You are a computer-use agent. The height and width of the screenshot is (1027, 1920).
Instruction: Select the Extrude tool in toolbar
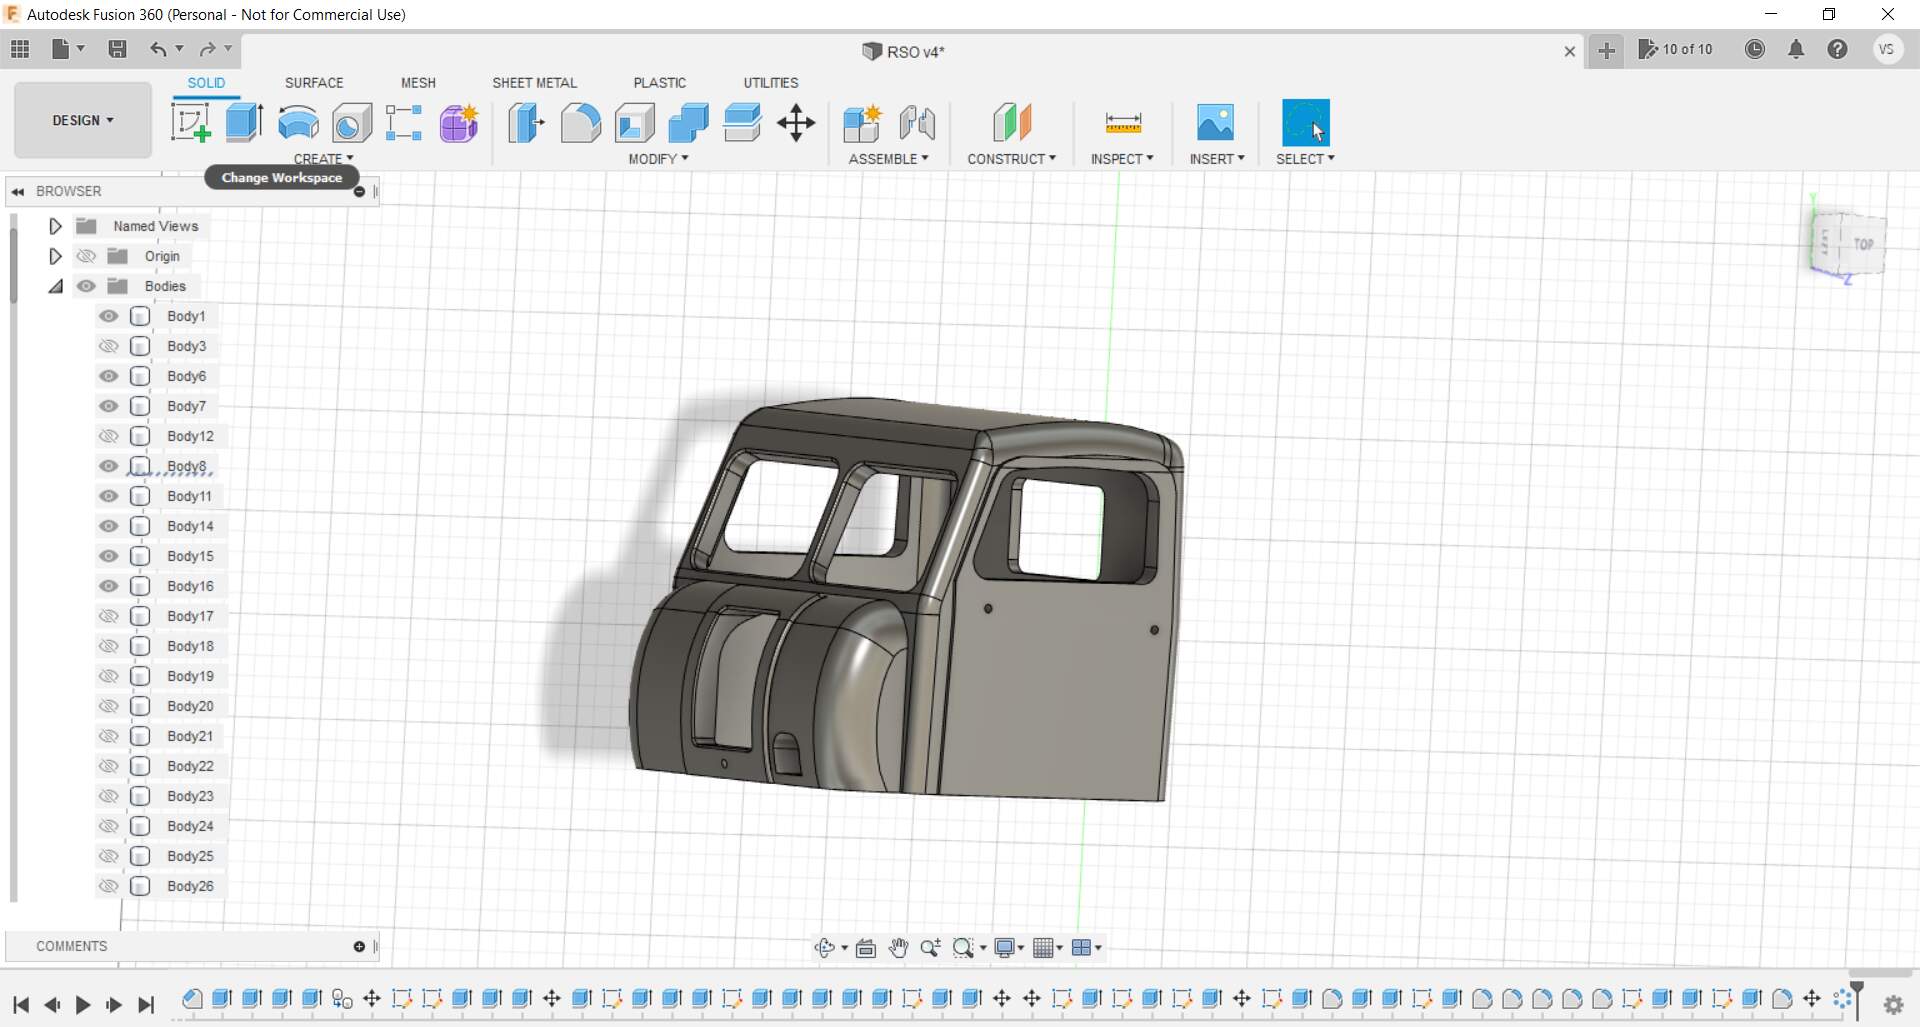pos(244,123)
